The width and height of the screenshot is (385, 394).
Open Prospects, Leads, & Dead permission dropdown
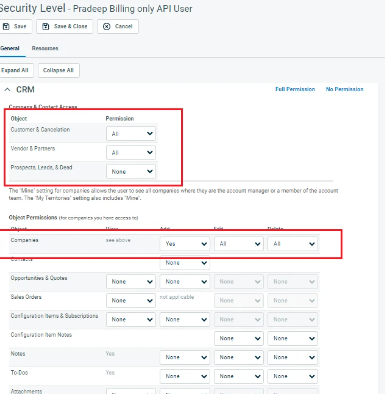coord(131,171)
